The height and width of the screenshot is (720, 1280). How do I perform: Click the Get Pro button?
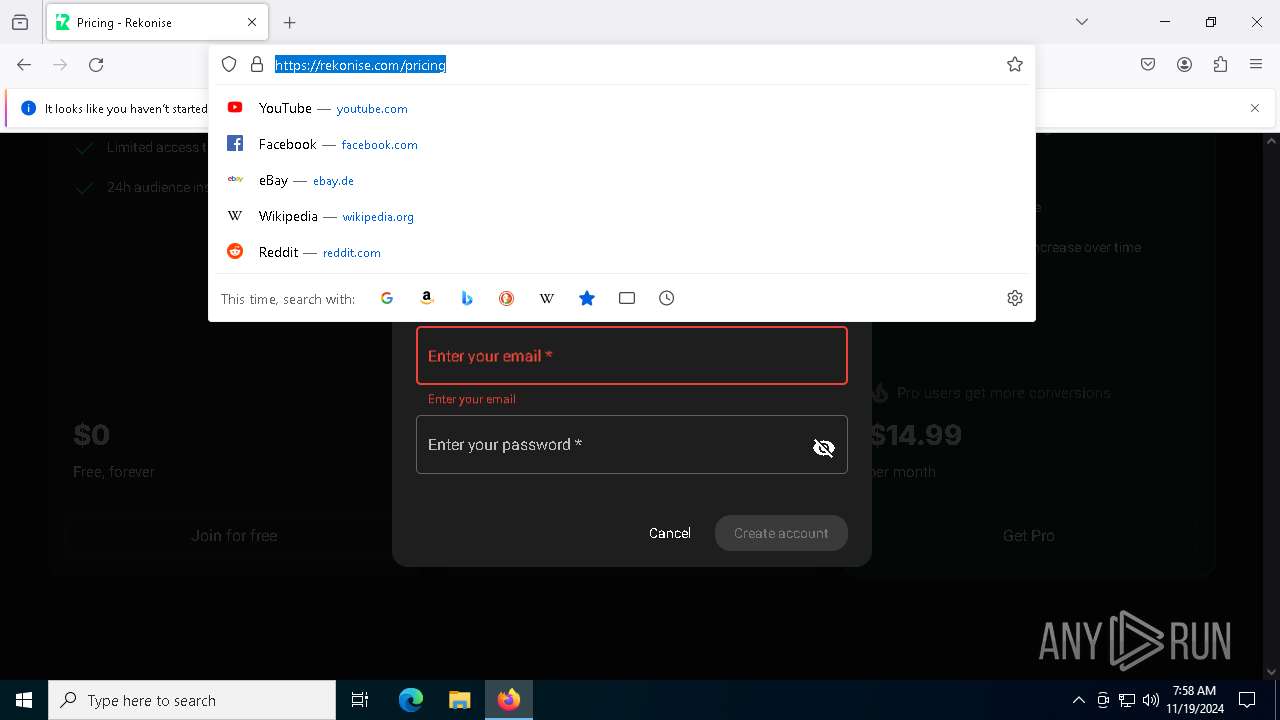[1029, 536]
